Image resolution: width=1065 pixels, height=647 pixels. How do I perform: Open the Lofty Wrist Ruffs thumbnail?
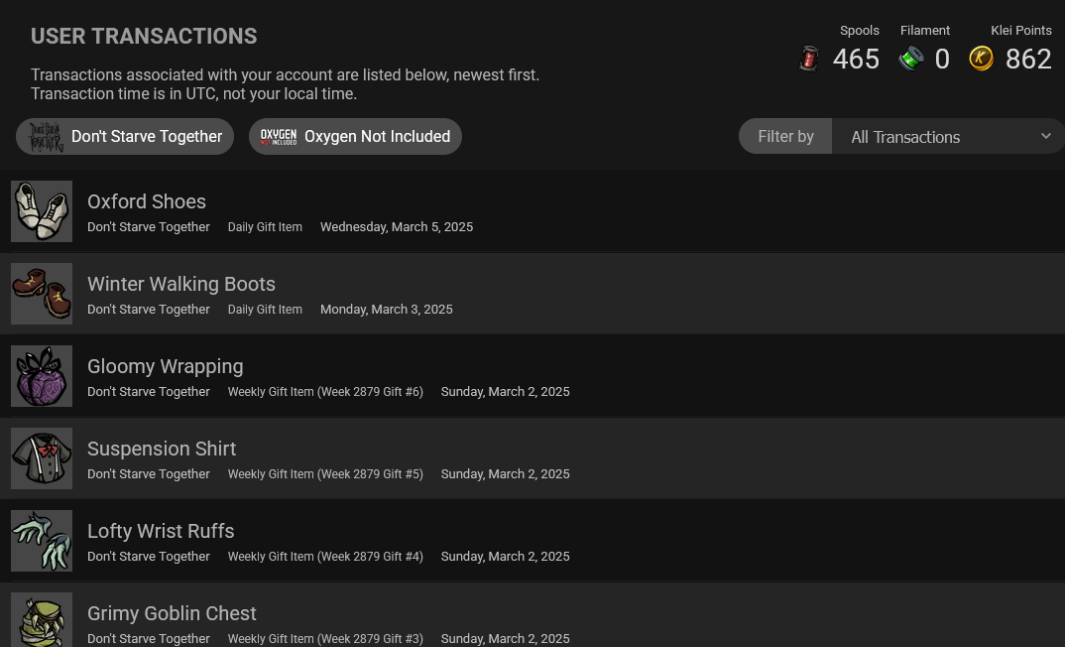click(41, 540)
